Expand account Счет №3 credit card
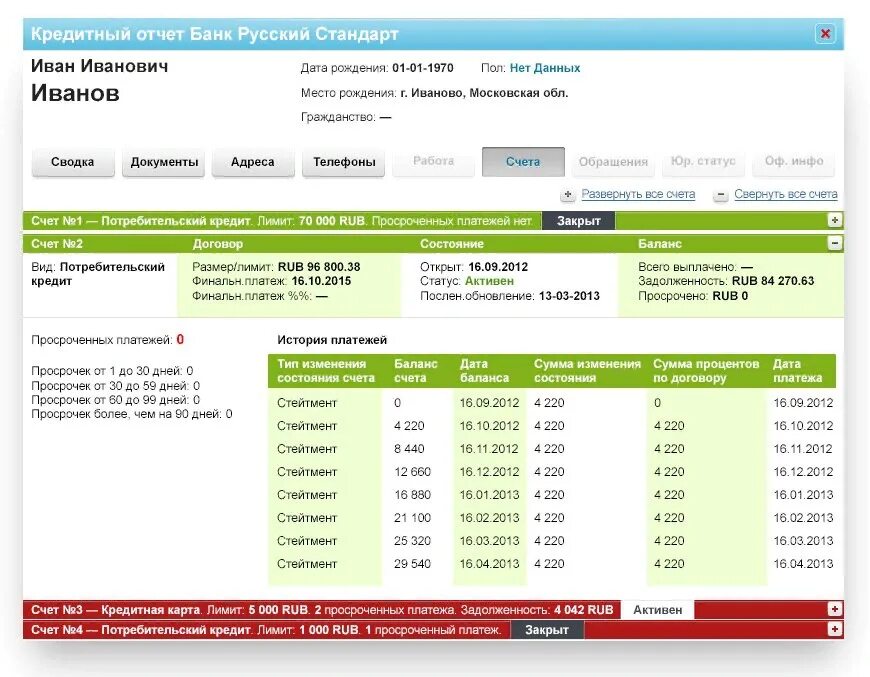 point(834,609)
